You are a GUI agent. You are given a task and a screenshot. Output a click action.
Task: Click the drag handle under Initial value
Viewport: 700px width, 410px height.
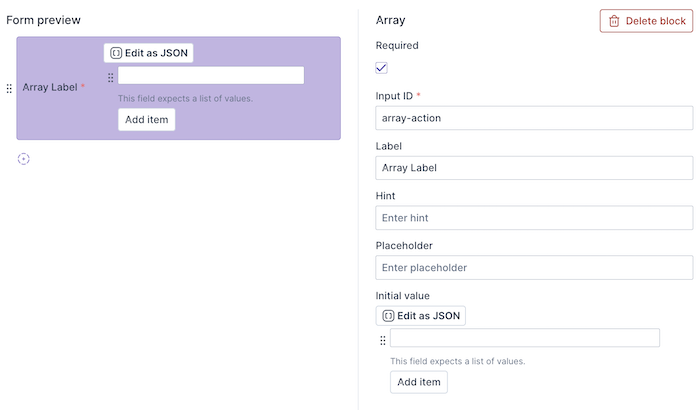pyautogui.click(x=382, y=340)
